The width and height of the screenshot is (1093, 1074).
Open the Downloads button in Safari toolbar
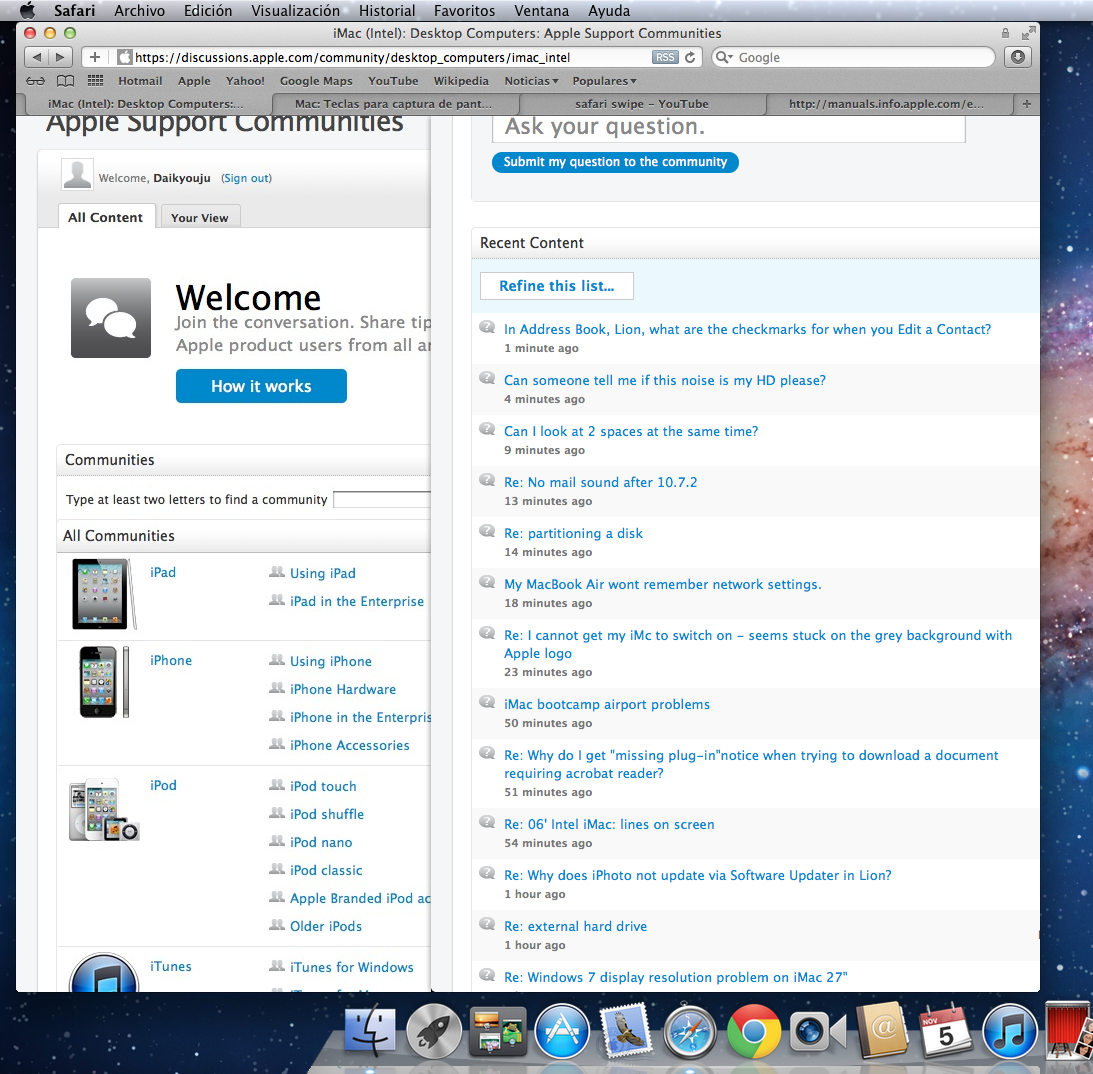(1018, 57)
